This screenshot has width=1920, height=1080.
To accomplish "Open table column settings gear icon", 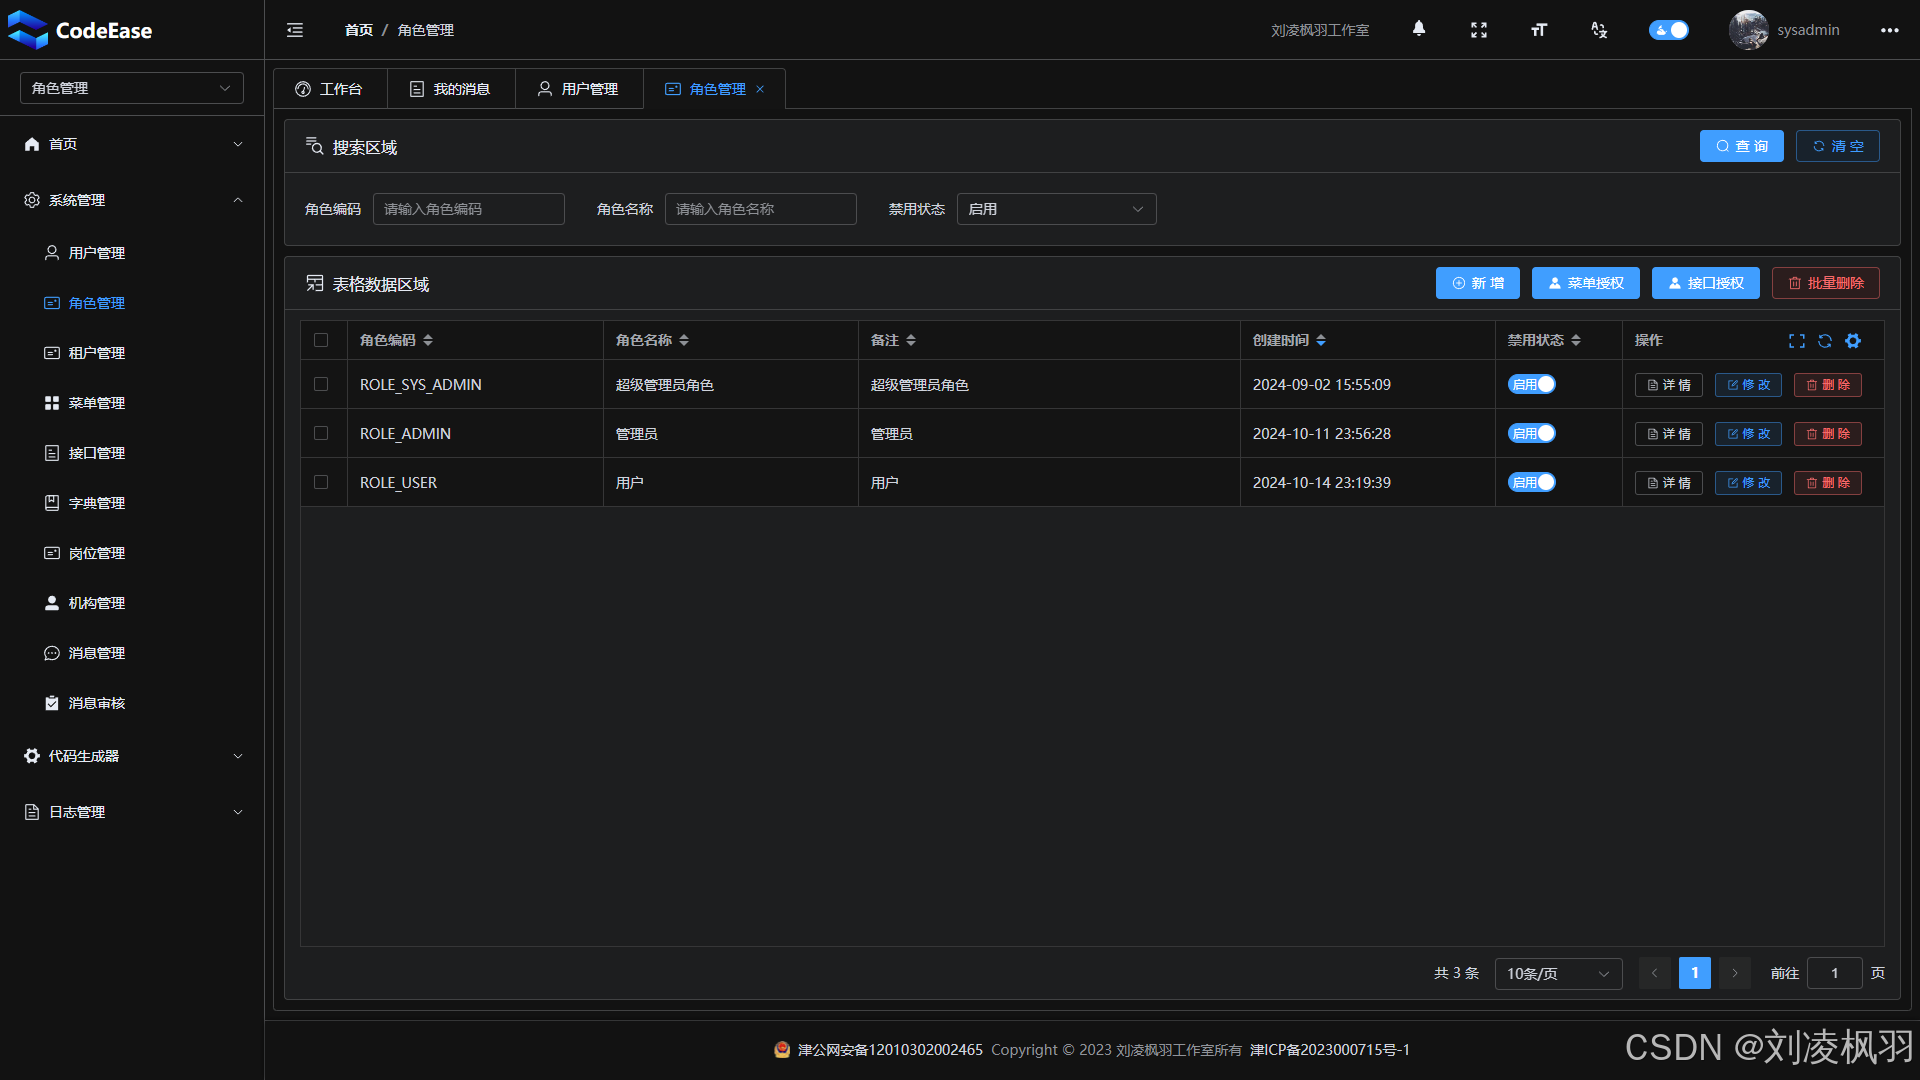I will 1853,341.
